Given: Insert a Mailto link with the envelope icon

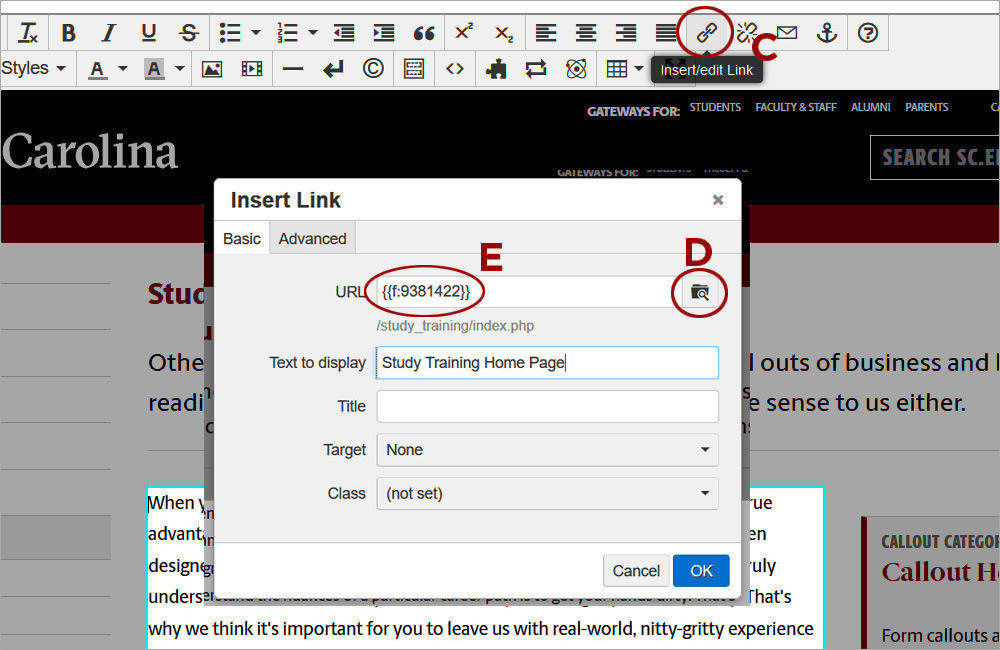Looking at the screenshot, I should pos(785,32).
